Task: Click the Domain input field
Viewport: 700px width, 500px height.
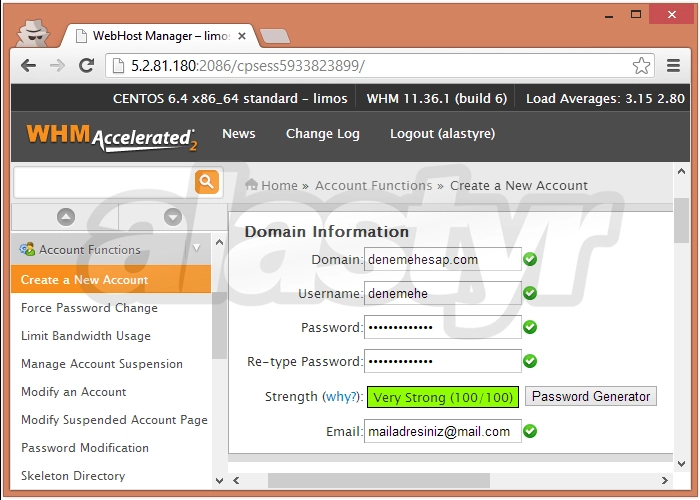Action: 442,259
